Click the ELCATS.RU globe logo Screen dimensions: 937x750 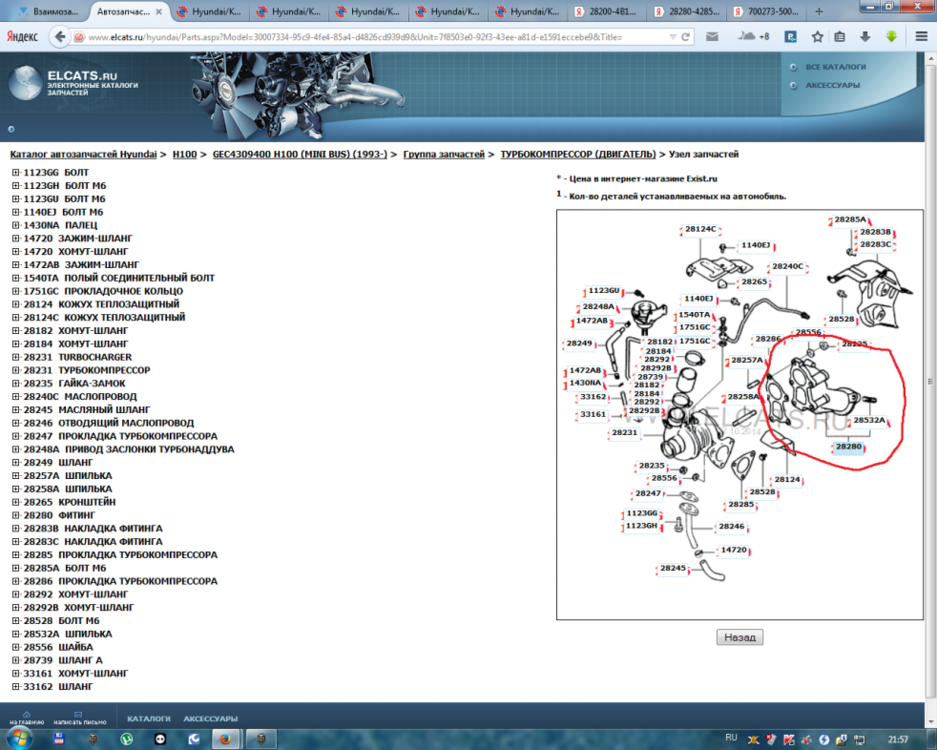[x=25, y=83]
